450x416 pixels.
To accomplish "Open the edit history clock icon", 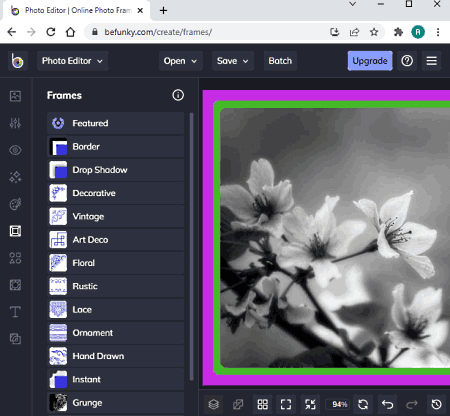I will pos(437,404).
